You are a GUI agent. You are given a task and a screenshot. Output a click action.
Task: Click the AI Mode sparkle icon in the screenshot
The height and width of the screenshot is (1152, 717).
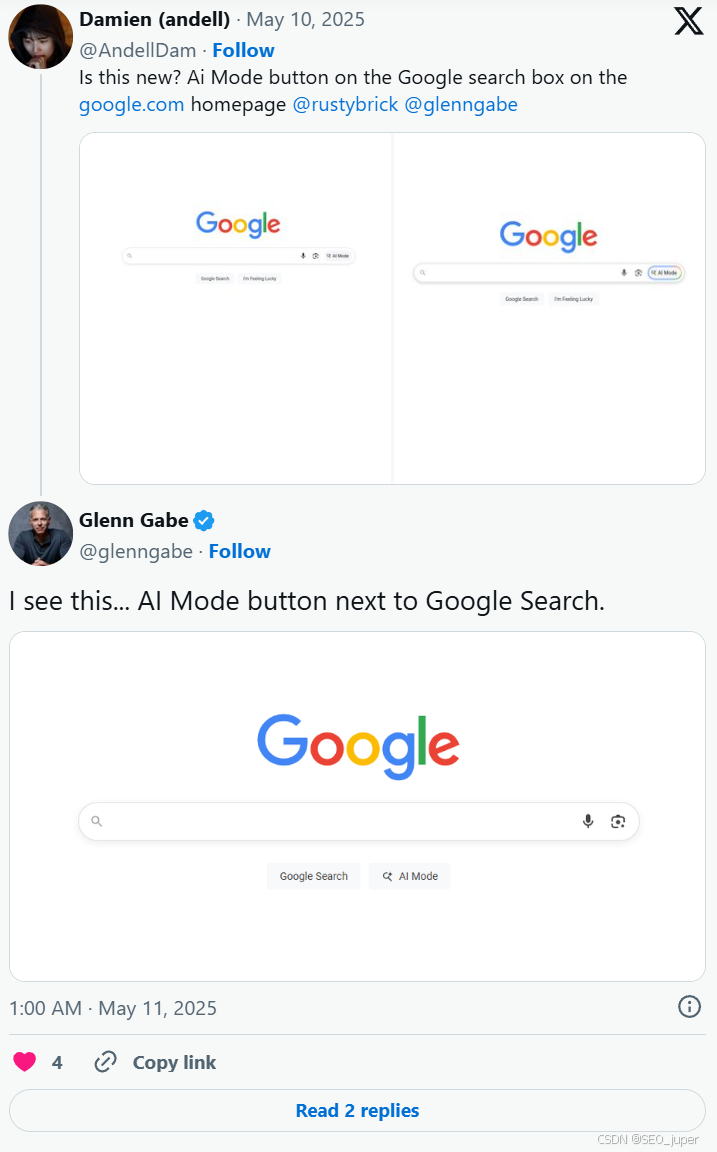[x=387, y=876]
